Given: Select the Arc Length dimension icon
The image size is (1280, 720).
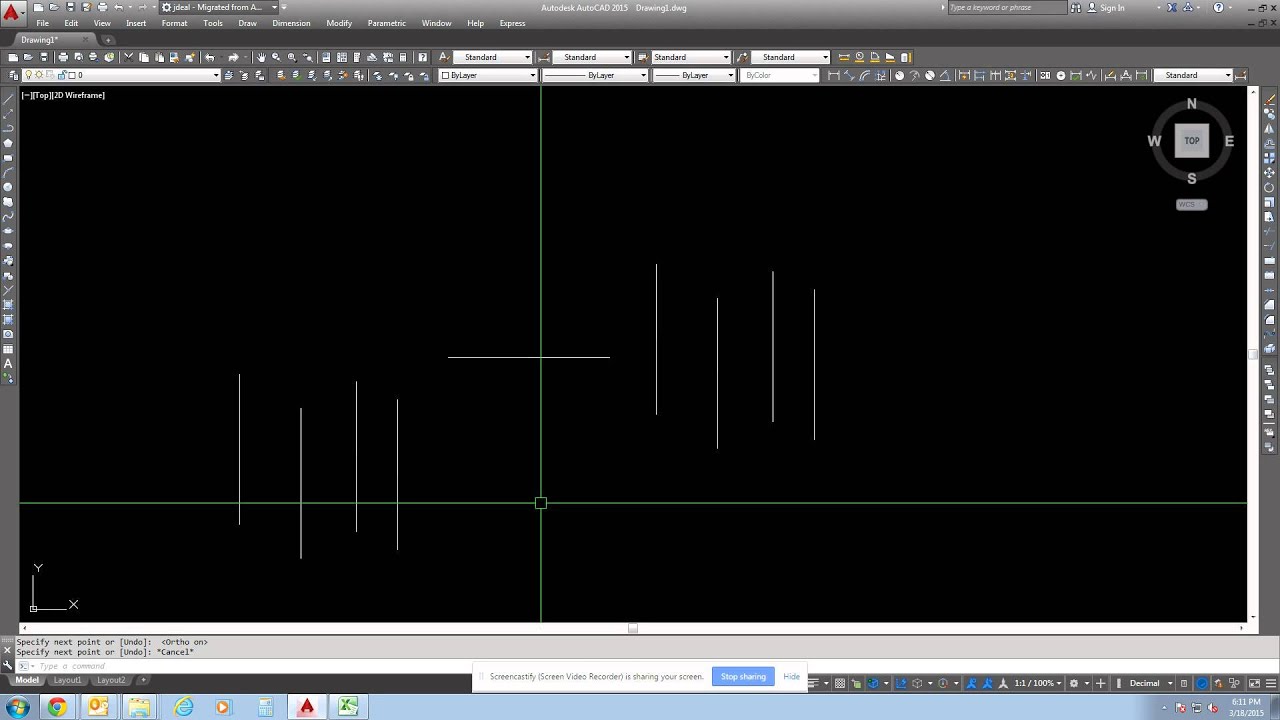Looking at the screenshot, I should (x=865, y=75).
